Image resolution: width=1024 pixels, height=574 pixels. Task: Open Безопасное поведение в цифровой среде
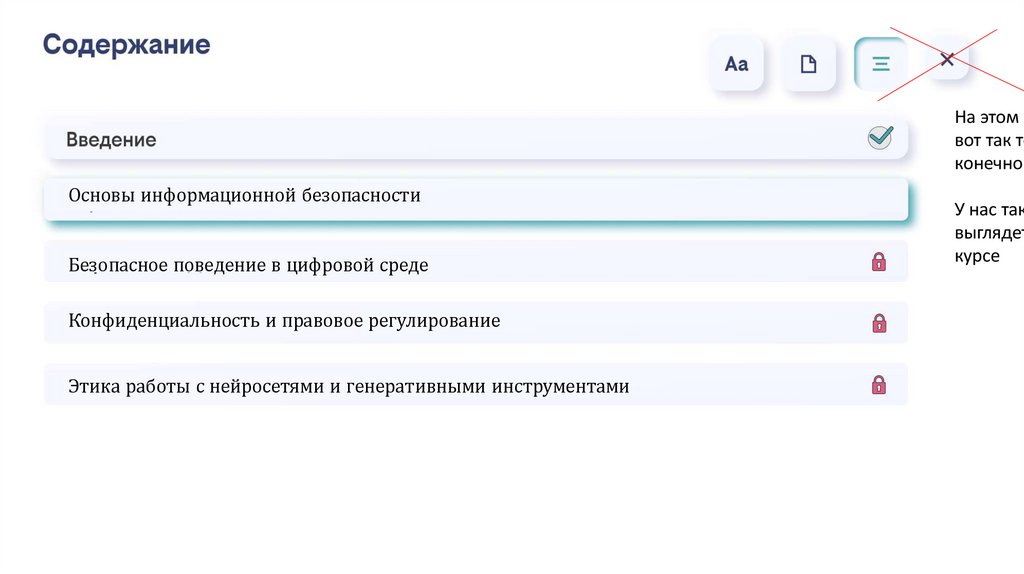tap(248, 265)
